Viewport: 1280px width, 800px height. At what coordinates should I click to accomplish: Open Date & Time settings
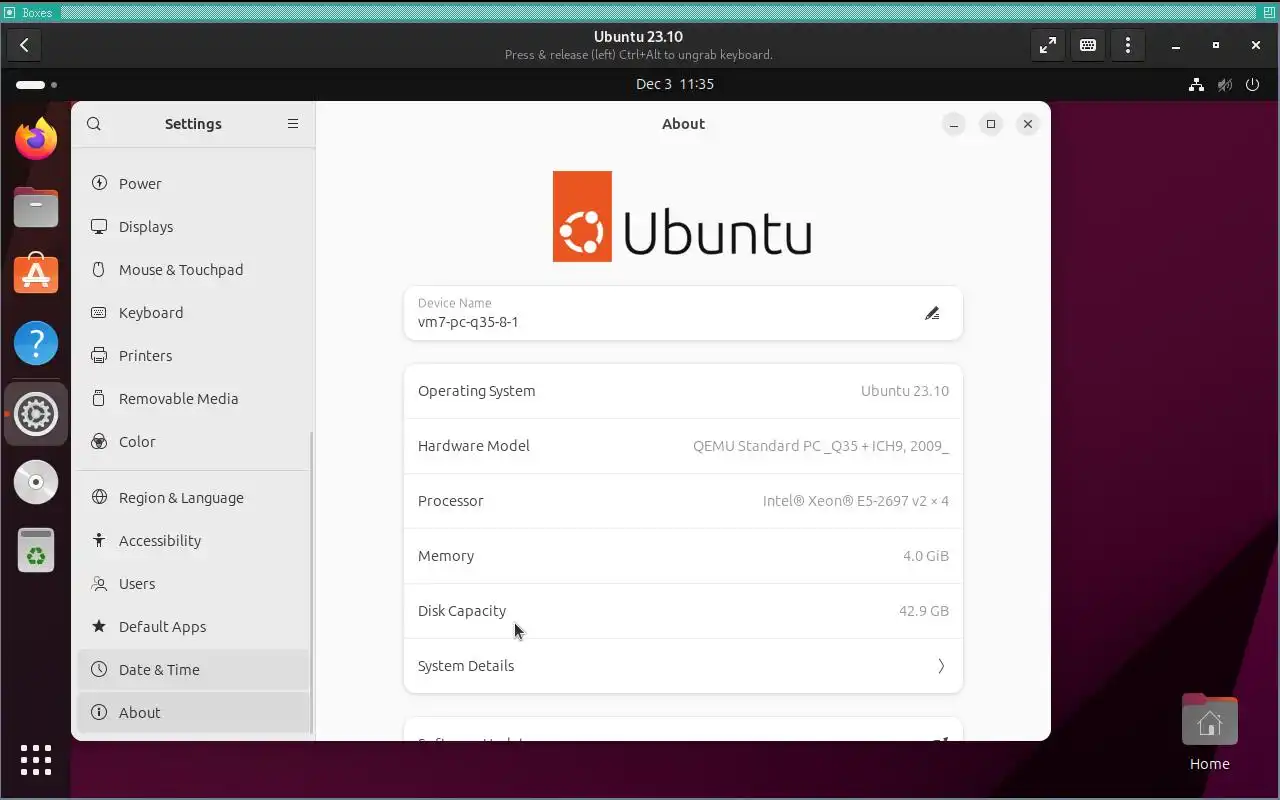[193, 669]
